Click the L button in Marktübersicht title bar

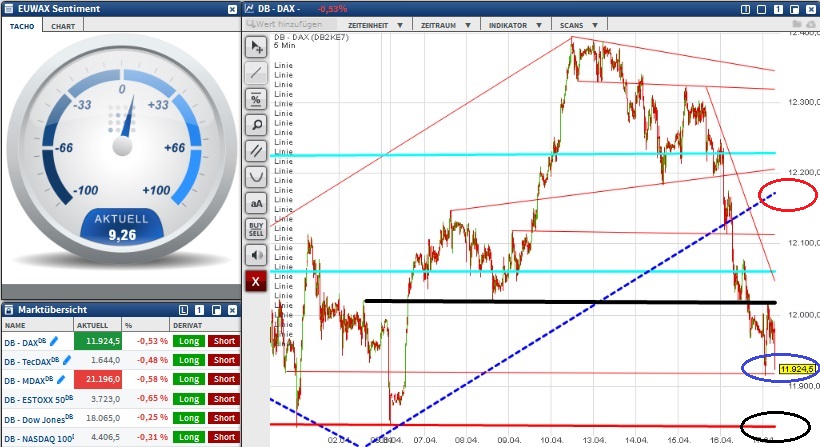coord(183,310)
